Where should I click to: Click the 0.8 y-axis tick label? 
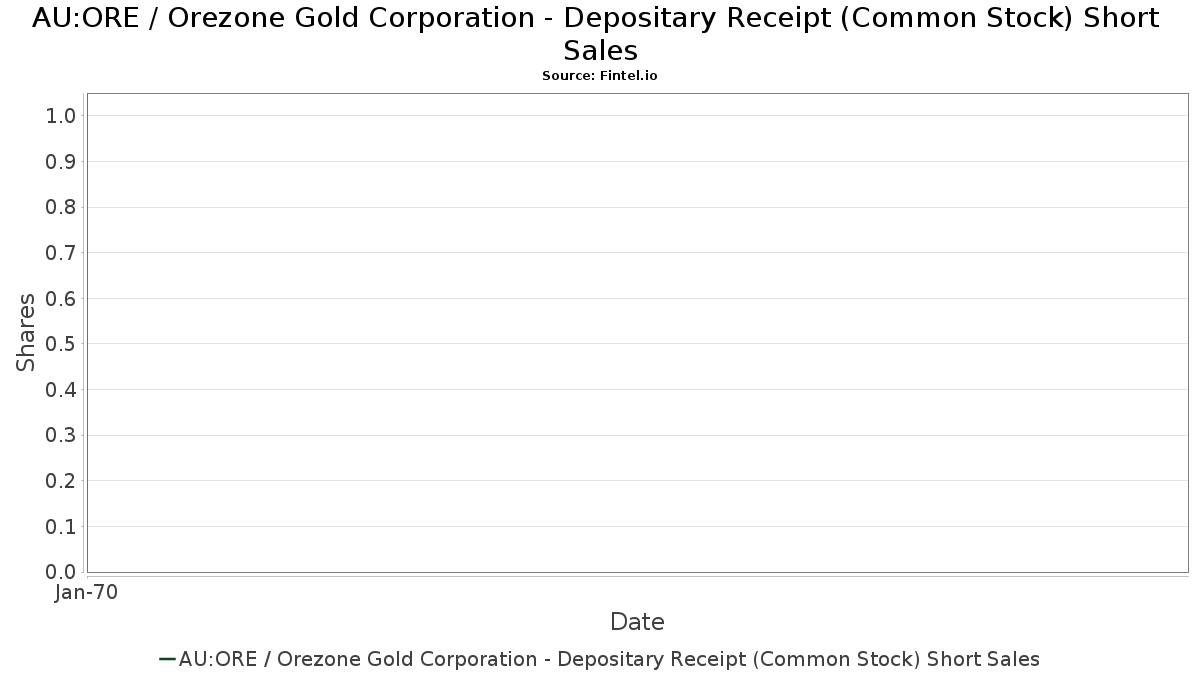click(61, 207)
